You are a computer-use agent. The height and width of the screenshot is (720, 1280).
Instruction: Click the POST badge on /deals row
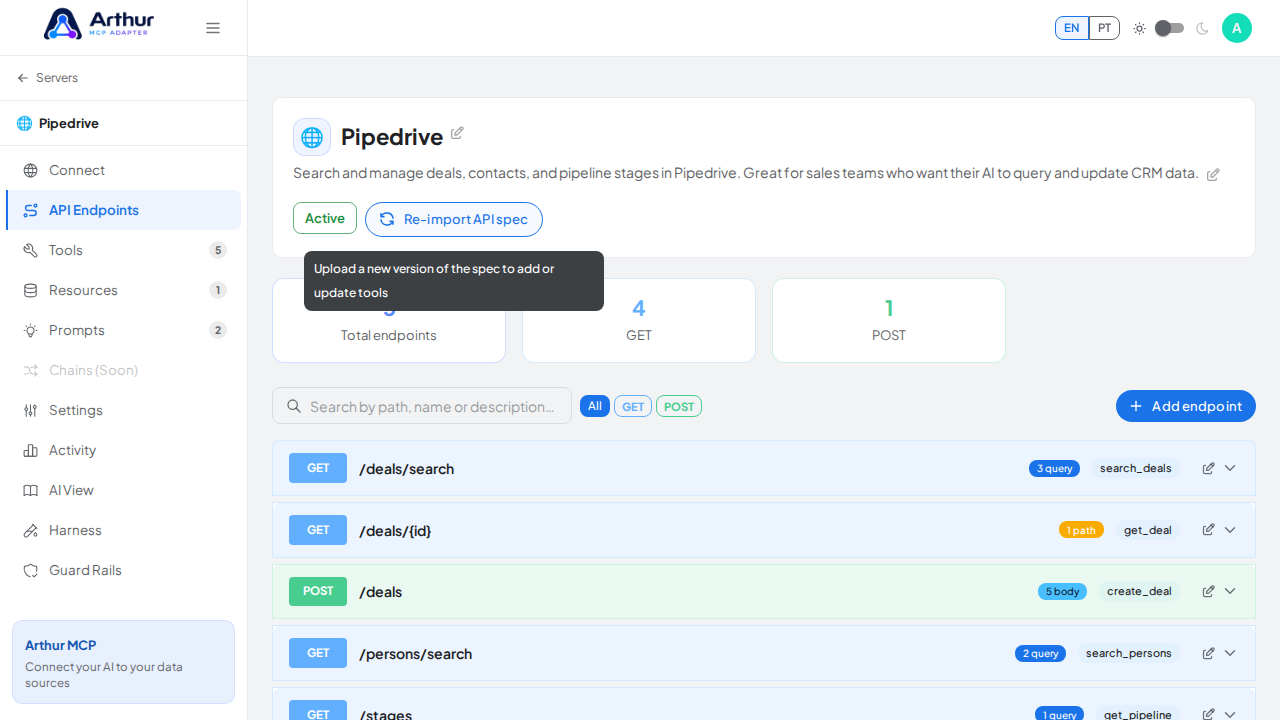point(318,591)
